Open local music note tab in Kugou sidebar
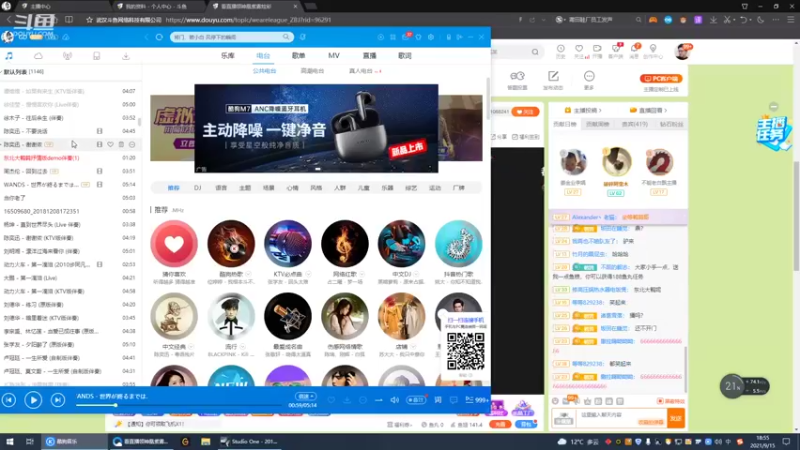 [x=9, y=56]
